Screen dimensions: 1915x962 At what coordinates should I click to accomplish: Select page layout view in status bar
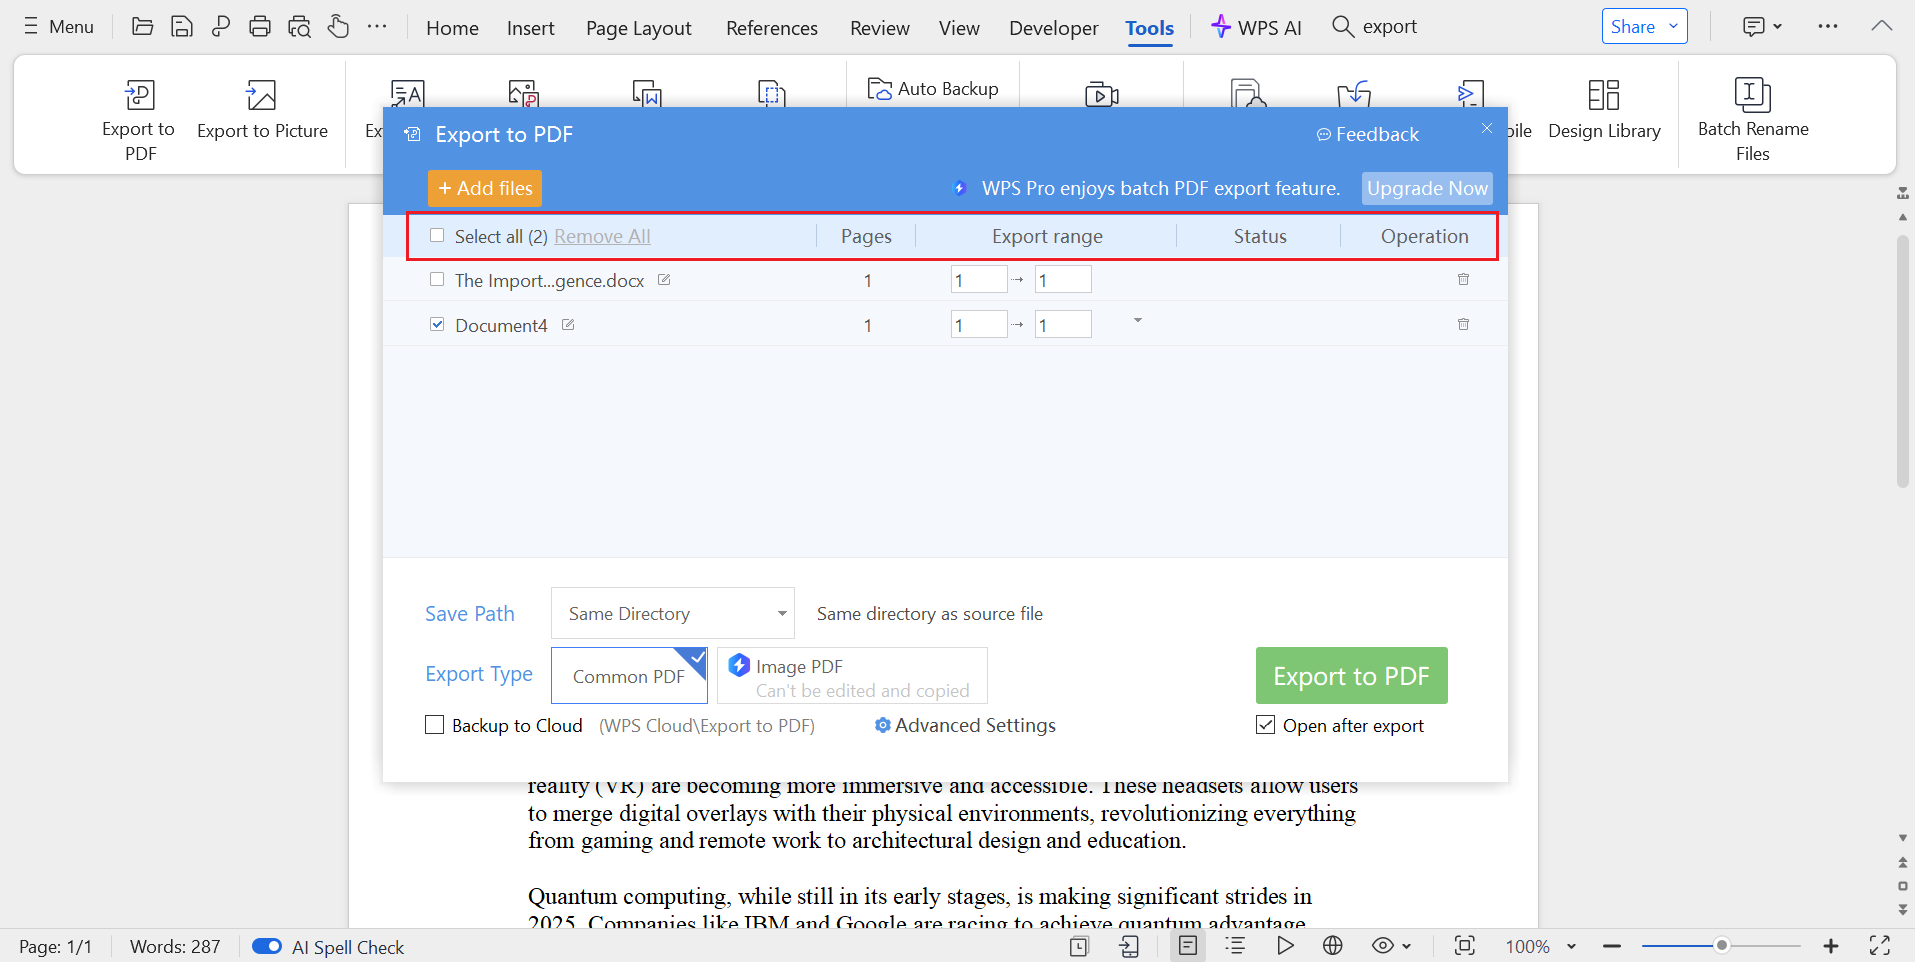1188,945
